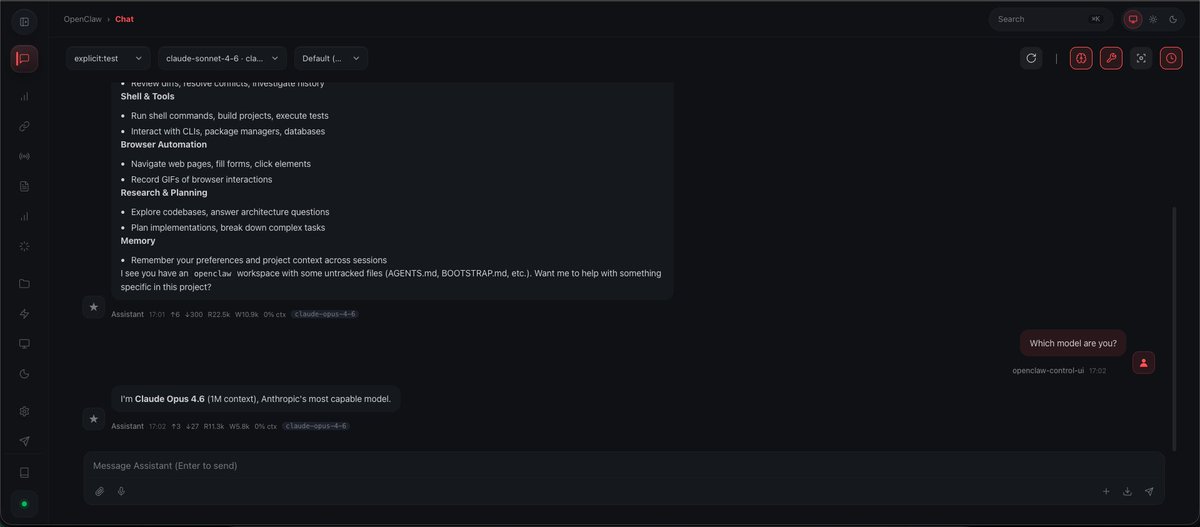Screen dimensions: 1200x527
Task: Select the dark theme moon icon in top bar
Action: point(1173,19)
